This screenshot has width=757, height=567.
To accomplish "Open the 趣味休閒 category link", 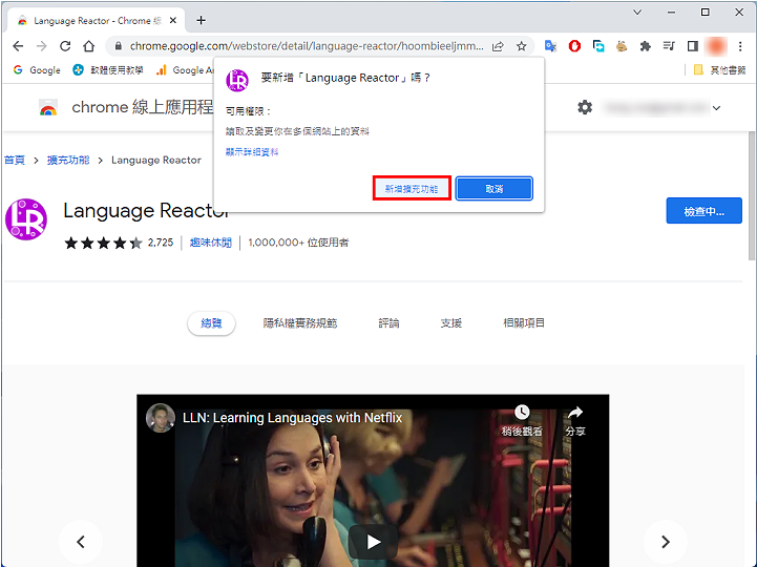I will pos(210,242).
